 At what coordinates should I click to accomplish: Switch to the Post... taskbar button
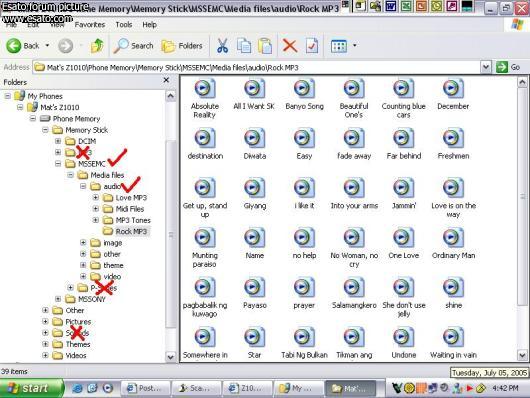pos(146,388)
